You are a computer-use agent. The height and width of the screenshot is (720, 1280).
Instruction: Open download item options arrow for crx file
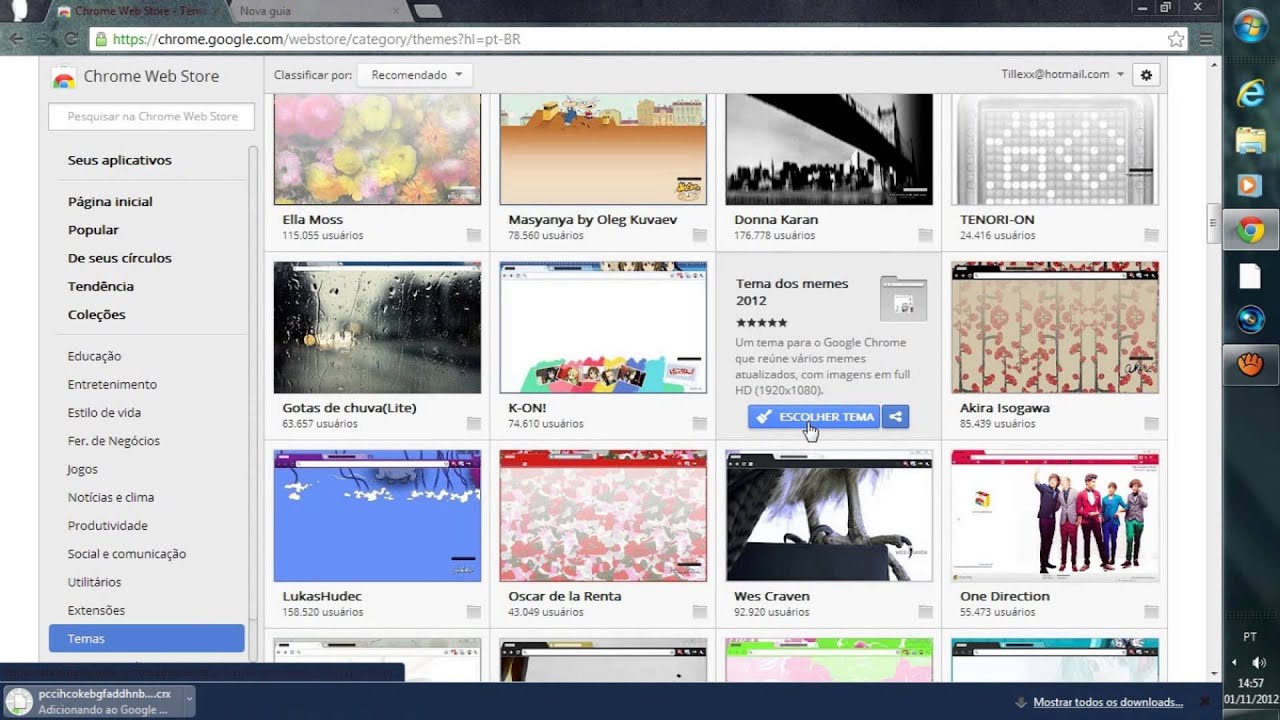(188, 701)
